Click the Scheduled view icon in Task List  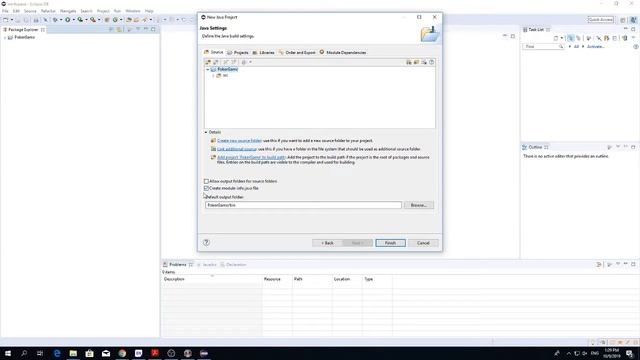click(578, 38)
